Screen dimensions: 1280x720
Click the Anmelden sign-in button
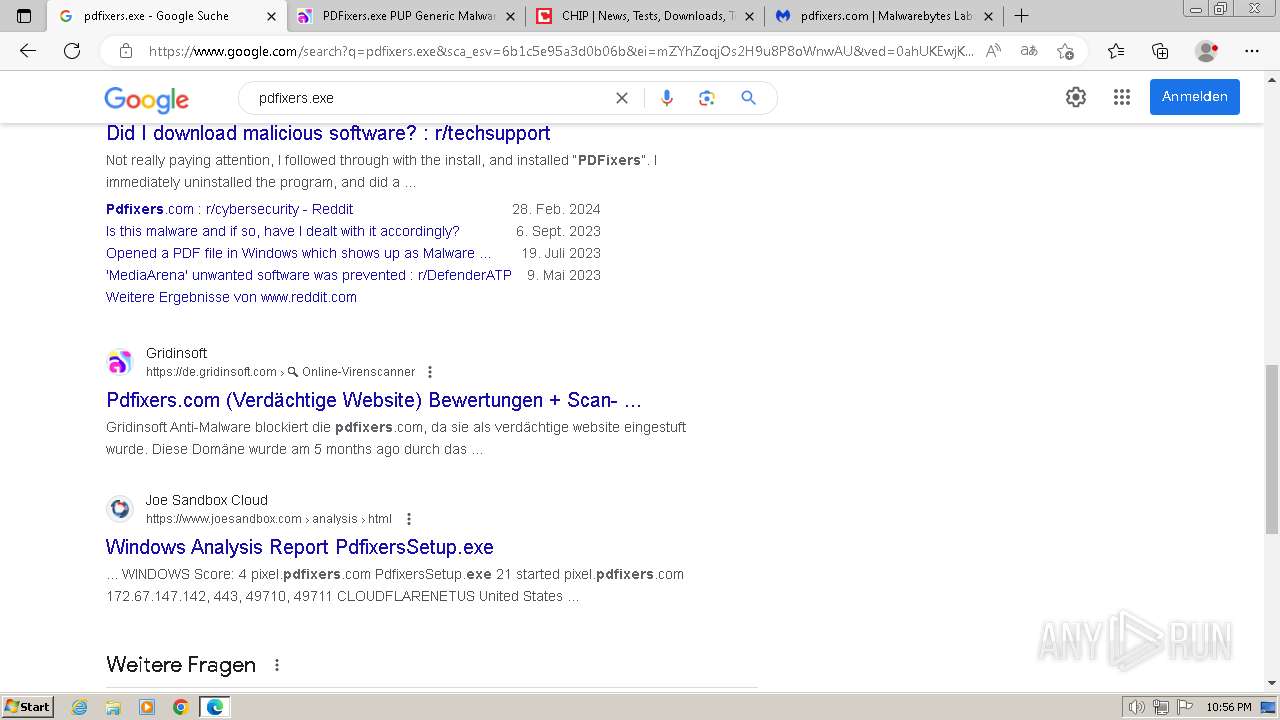pyautogui.click(x=1194, y=97)
